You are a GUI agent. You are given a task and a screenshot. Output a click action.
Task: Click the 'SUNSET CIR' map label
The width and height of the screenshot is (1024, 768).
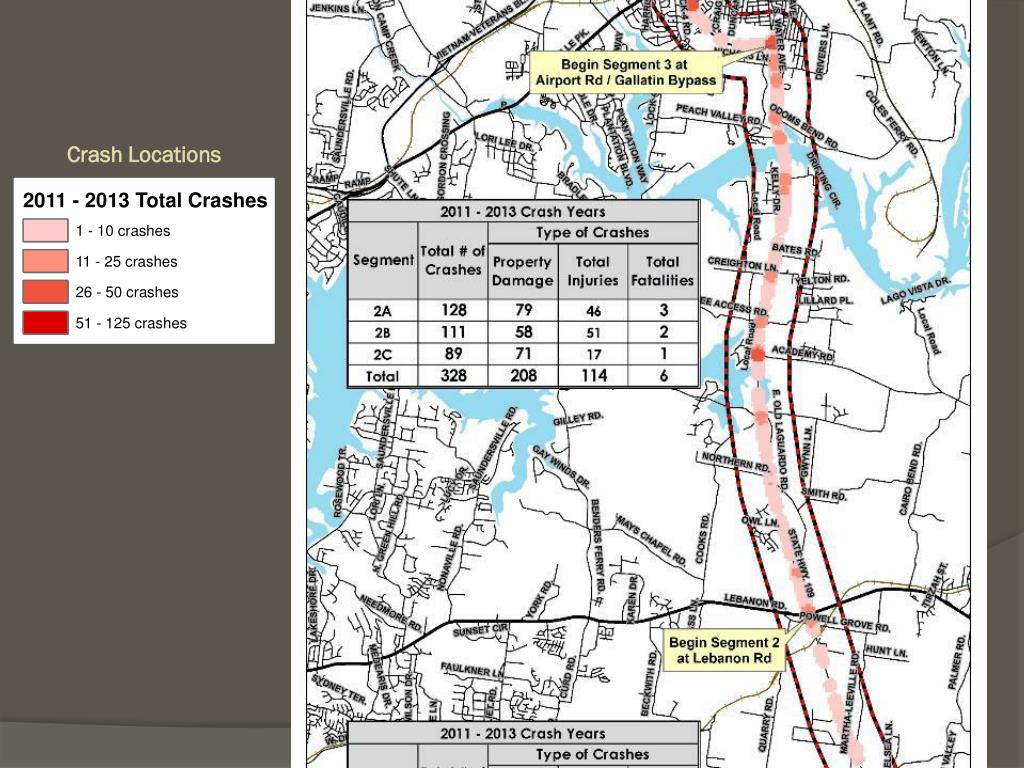(x=481, y=630)
